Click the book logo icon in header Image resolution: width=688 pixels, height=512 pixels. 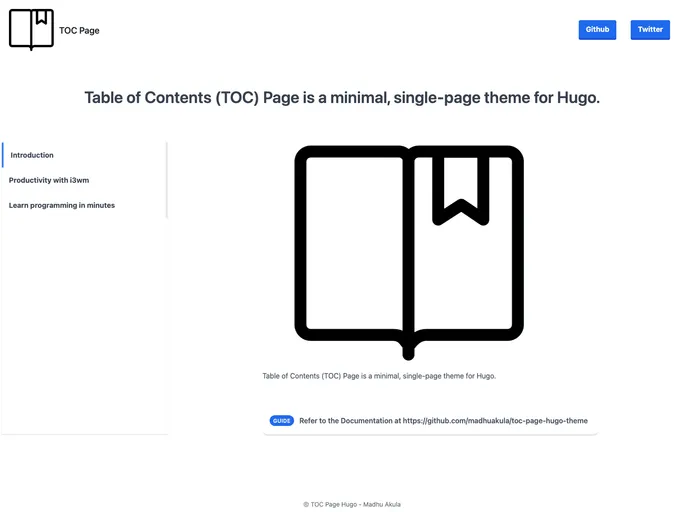[x=31, y=29]
